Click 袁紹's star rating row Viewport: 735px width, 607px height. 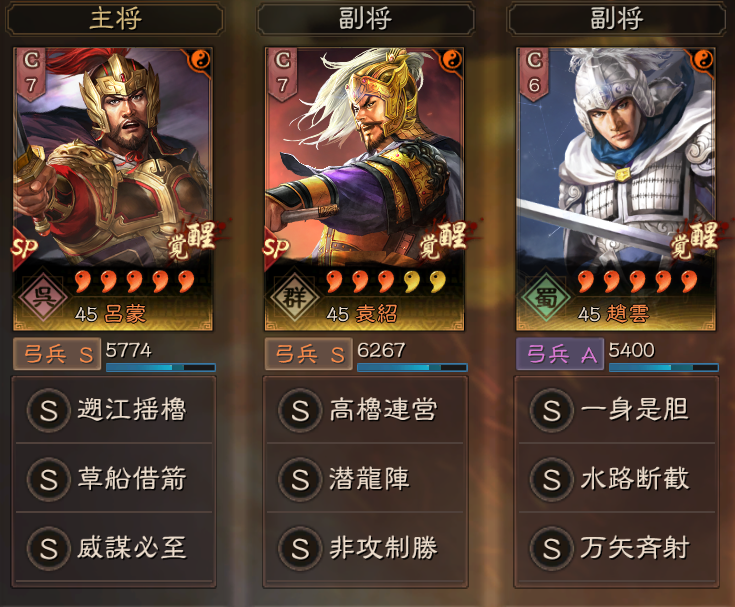click(386, 282)
